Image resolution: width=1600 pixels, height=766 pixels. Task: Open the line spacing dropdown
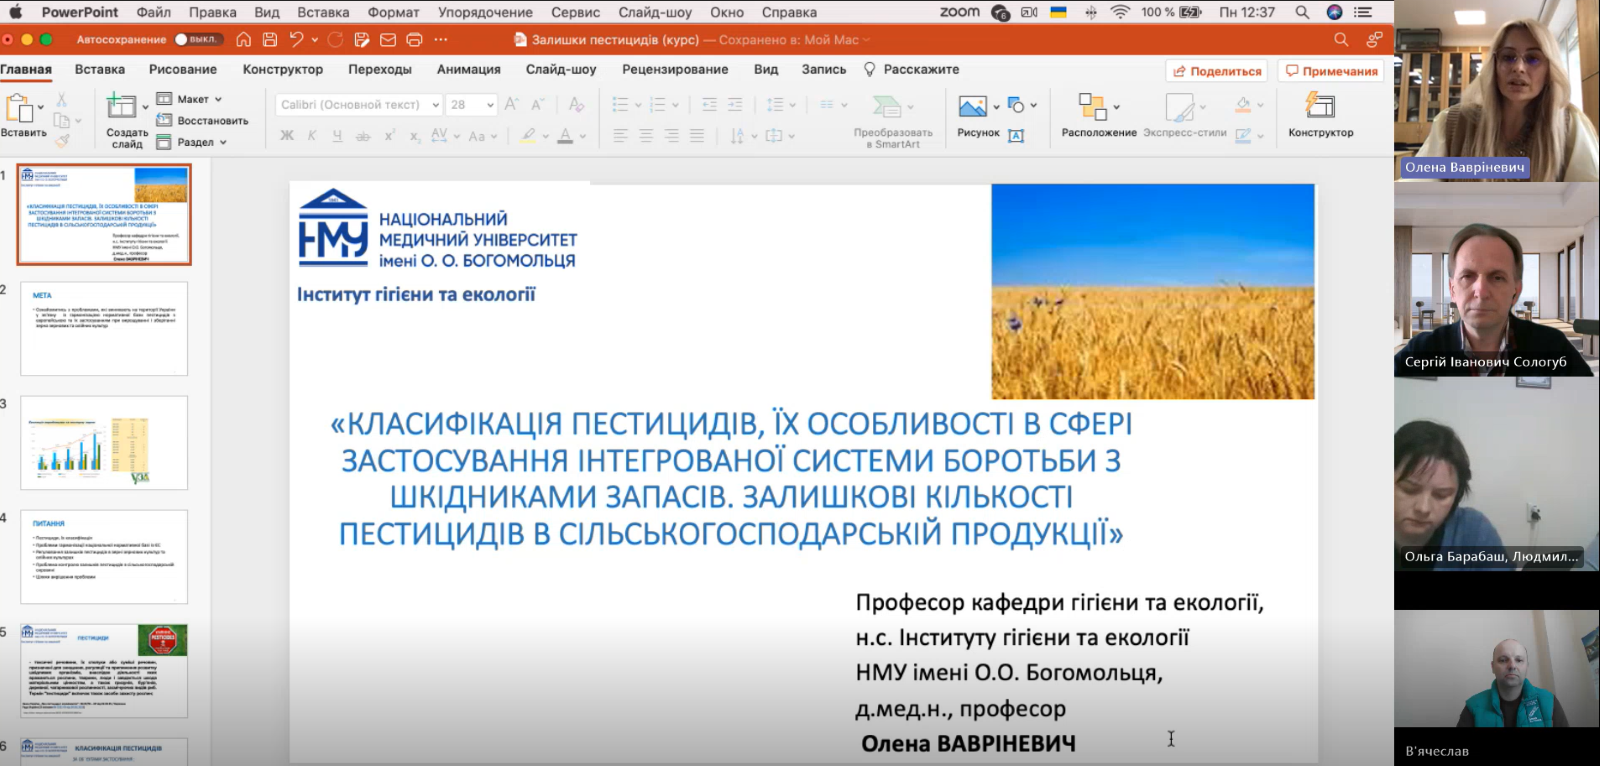pyautogui.click(x=780, y=104)
